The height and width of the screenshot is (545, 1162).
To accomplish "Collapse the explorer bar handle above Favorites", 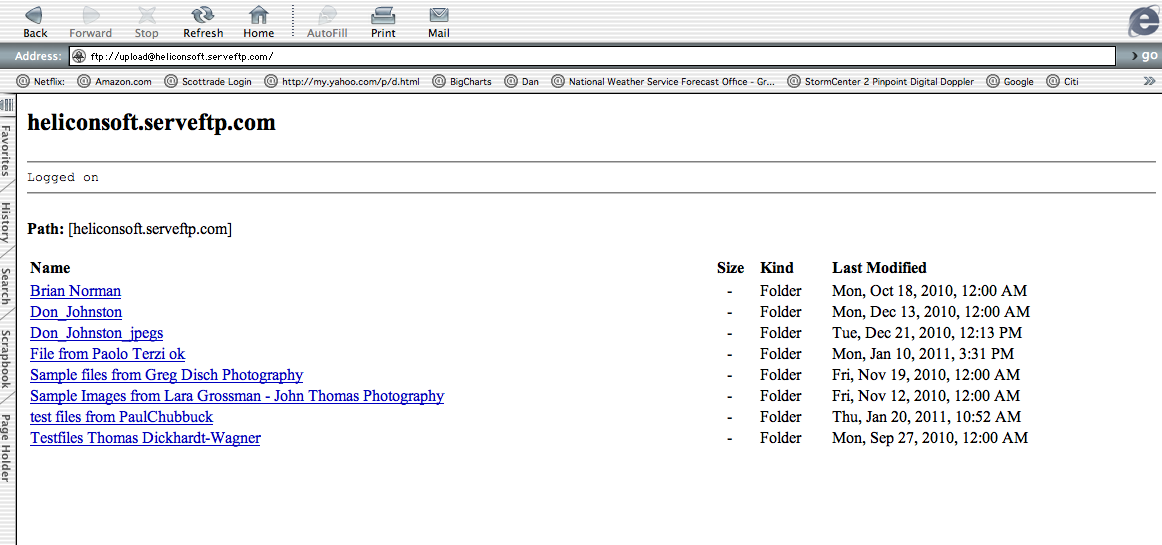I will [x=7, y=105].
